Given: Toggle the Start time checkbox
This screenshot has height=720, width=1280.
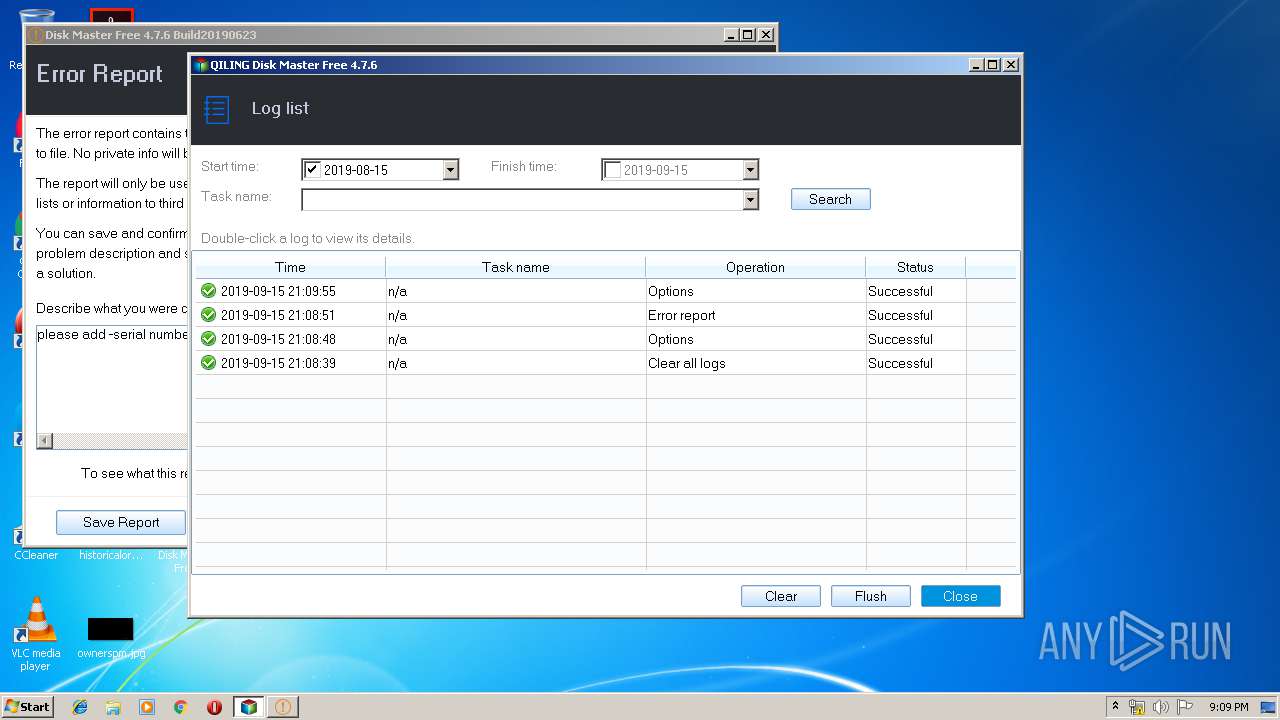Looking at the screenshot, I should 312,169.
